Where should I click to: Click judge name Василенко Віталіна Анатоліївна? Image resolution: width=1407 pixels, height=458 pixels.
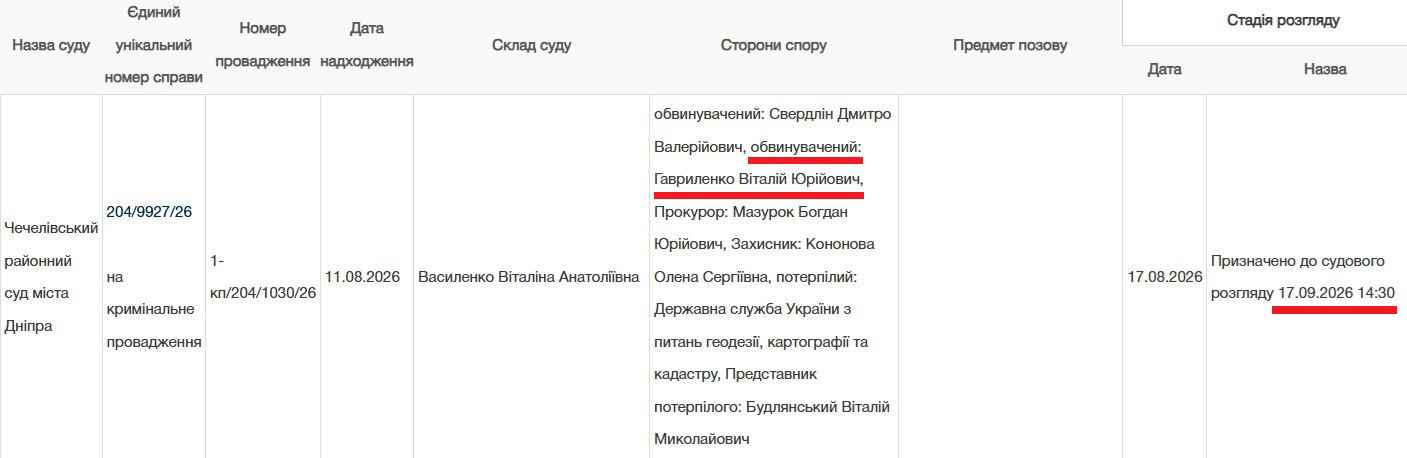coord(528,277)
